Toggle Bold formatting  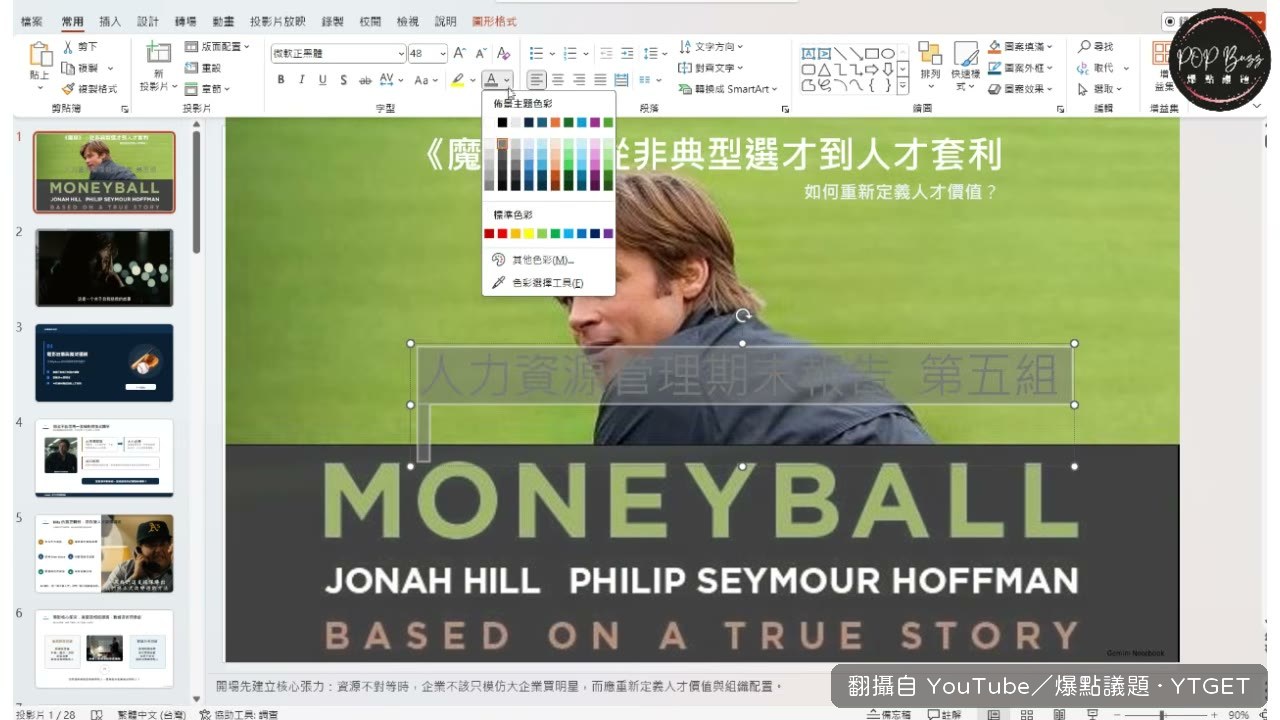point(281,80)
